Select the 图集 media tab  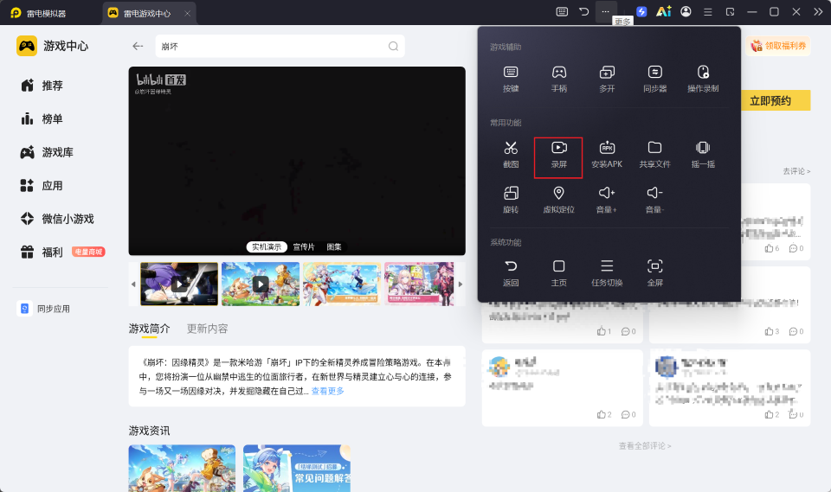tap(334, 247)
